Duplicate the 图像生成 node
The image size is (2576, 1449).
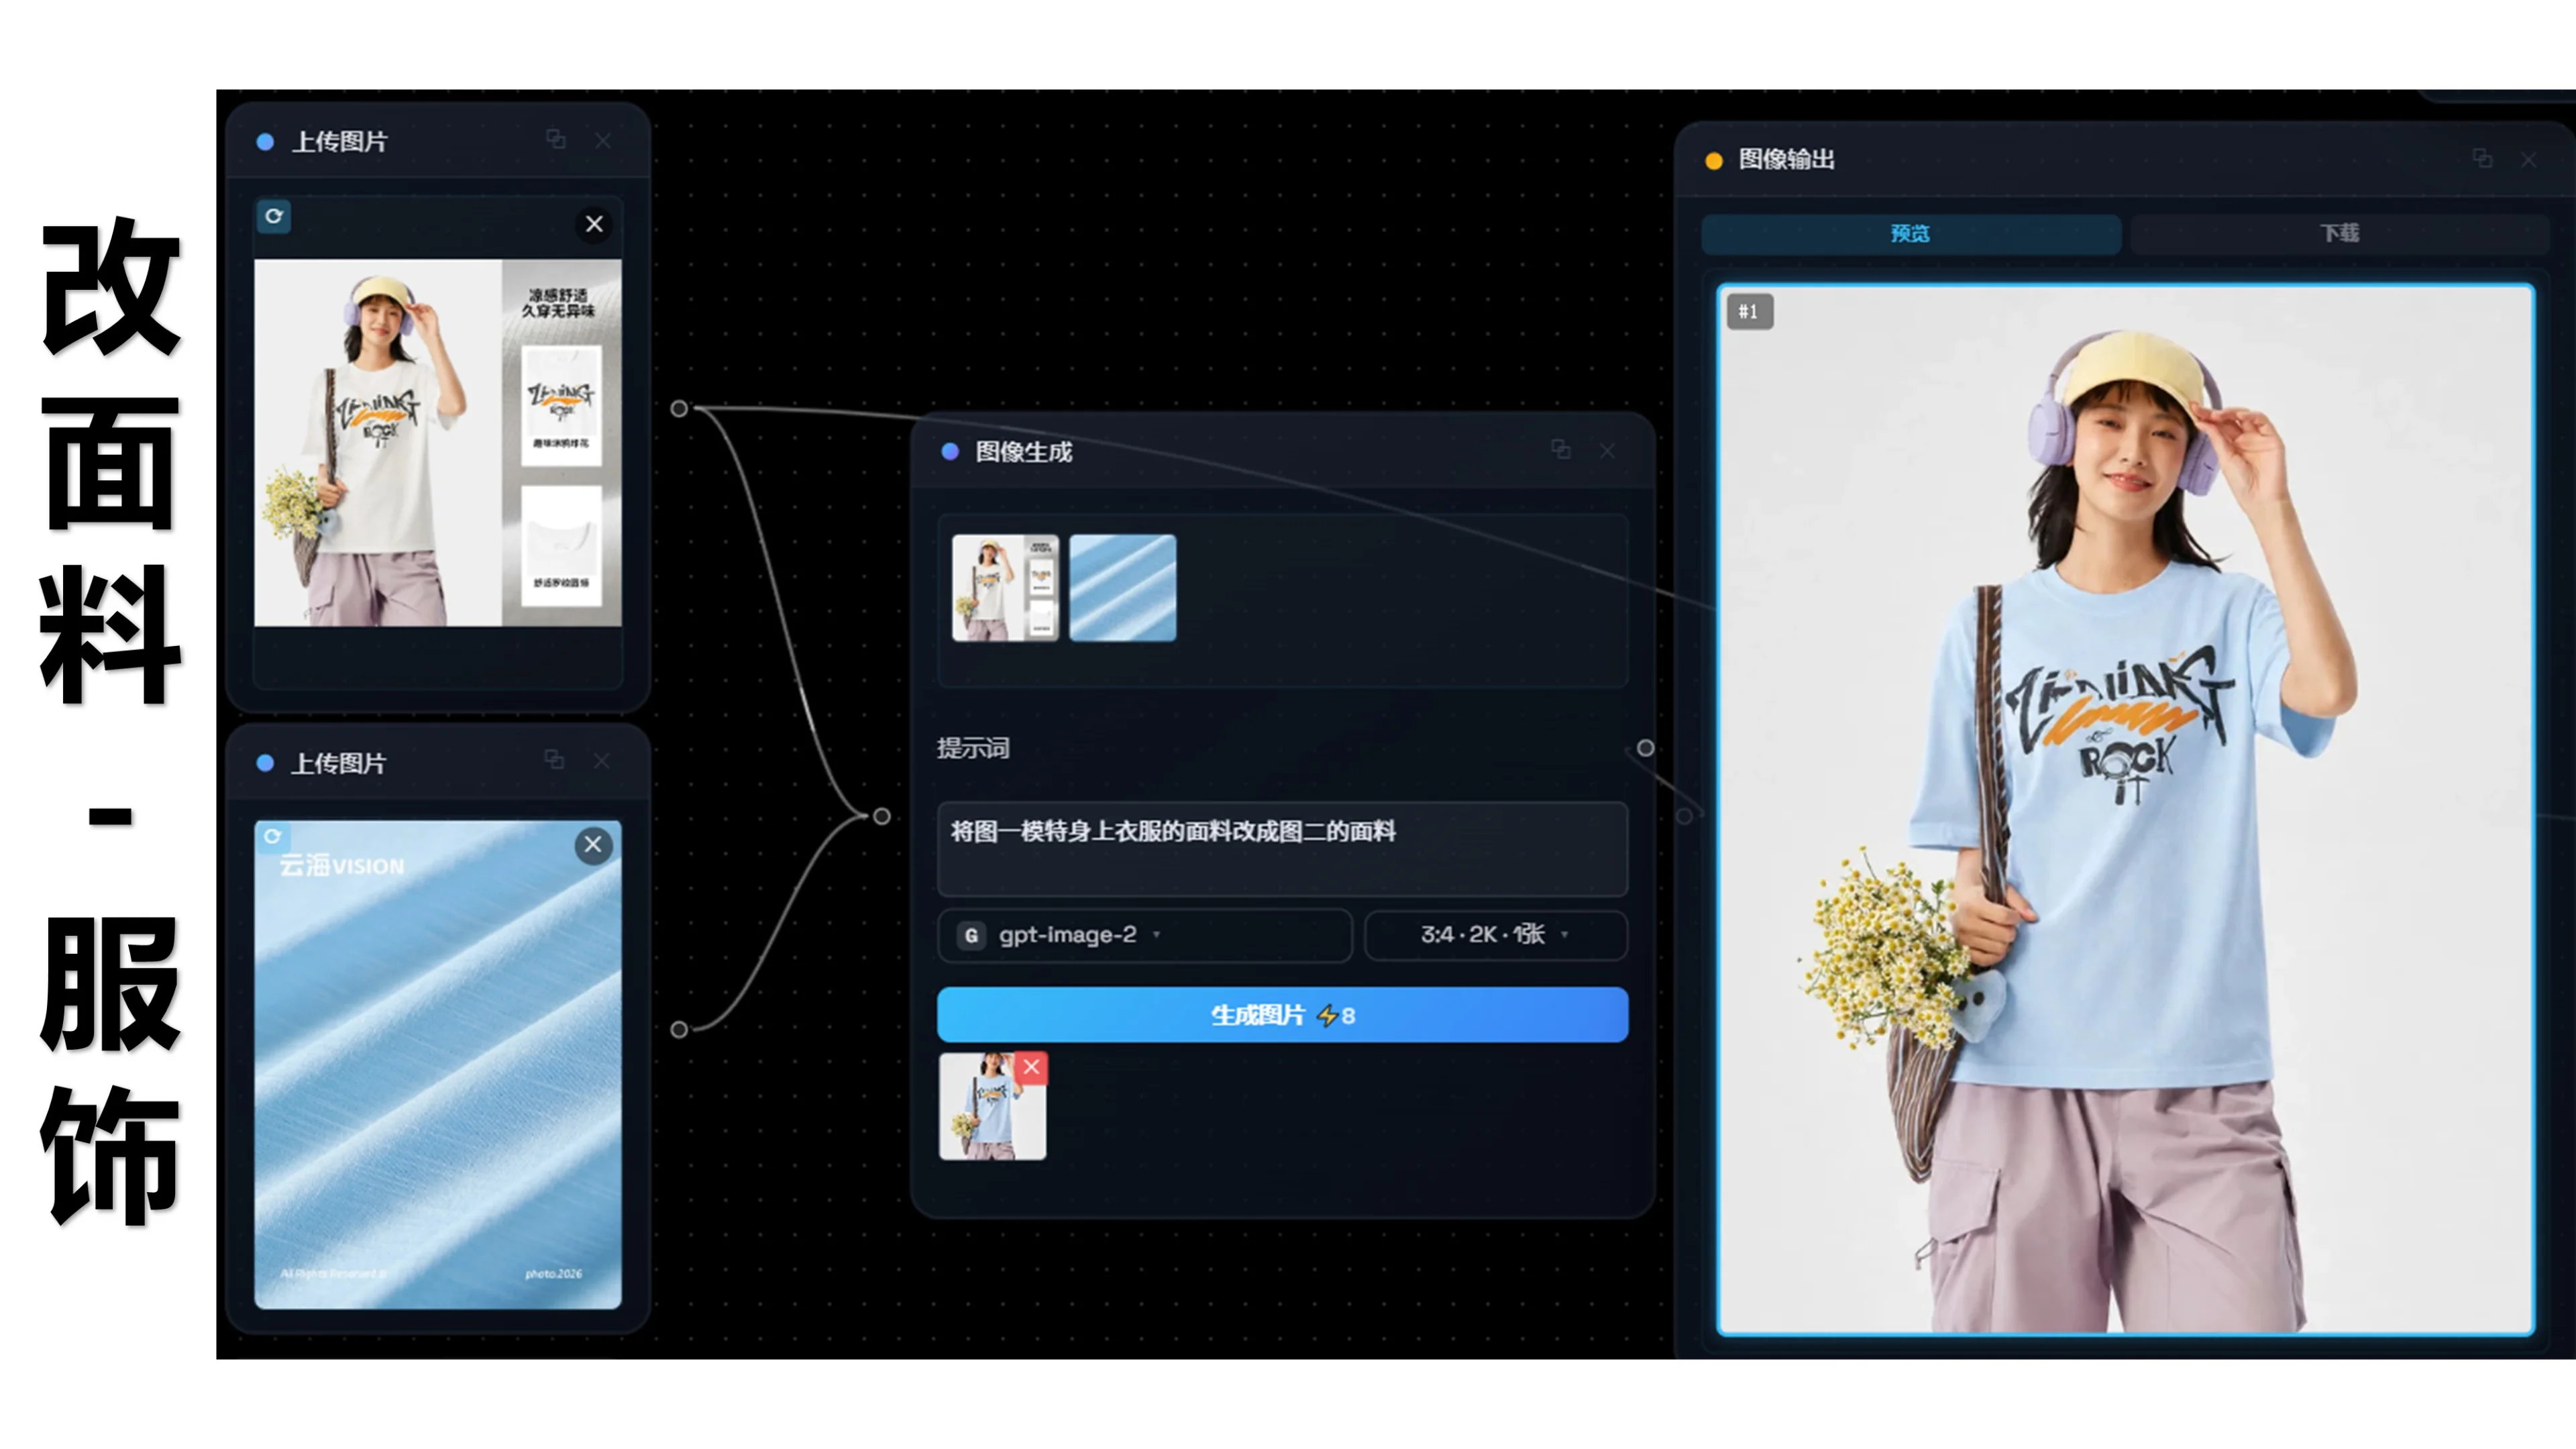1561,450
